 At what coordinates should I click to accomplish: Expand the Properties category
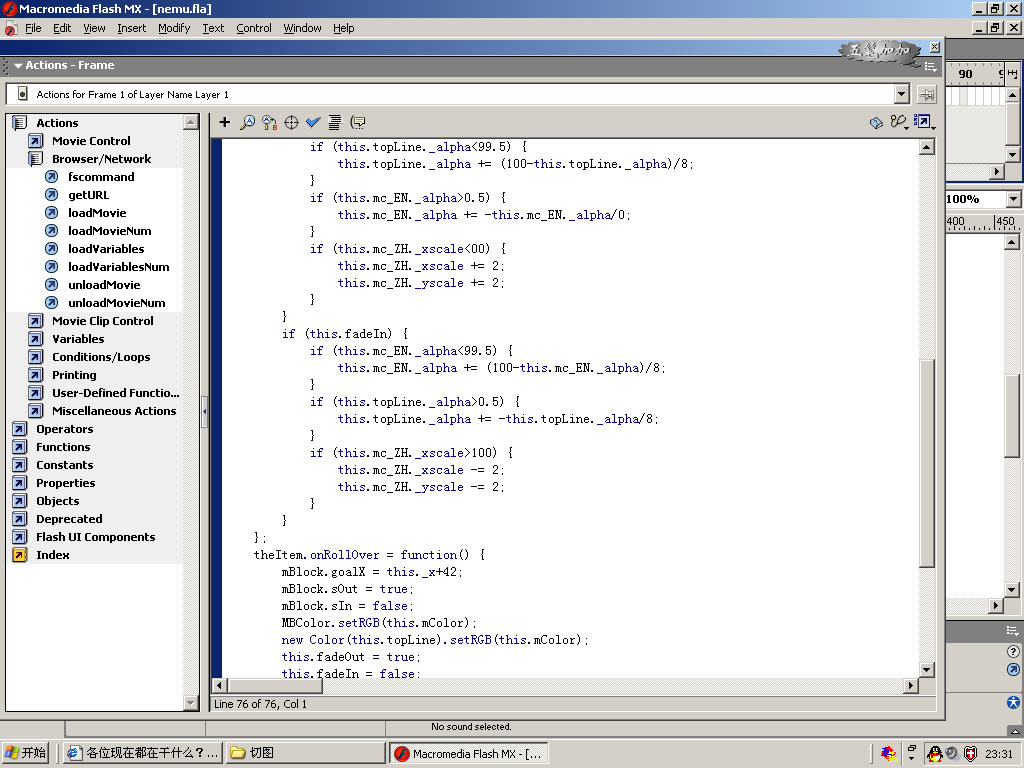pyautogui.click(x=20, y=483)
